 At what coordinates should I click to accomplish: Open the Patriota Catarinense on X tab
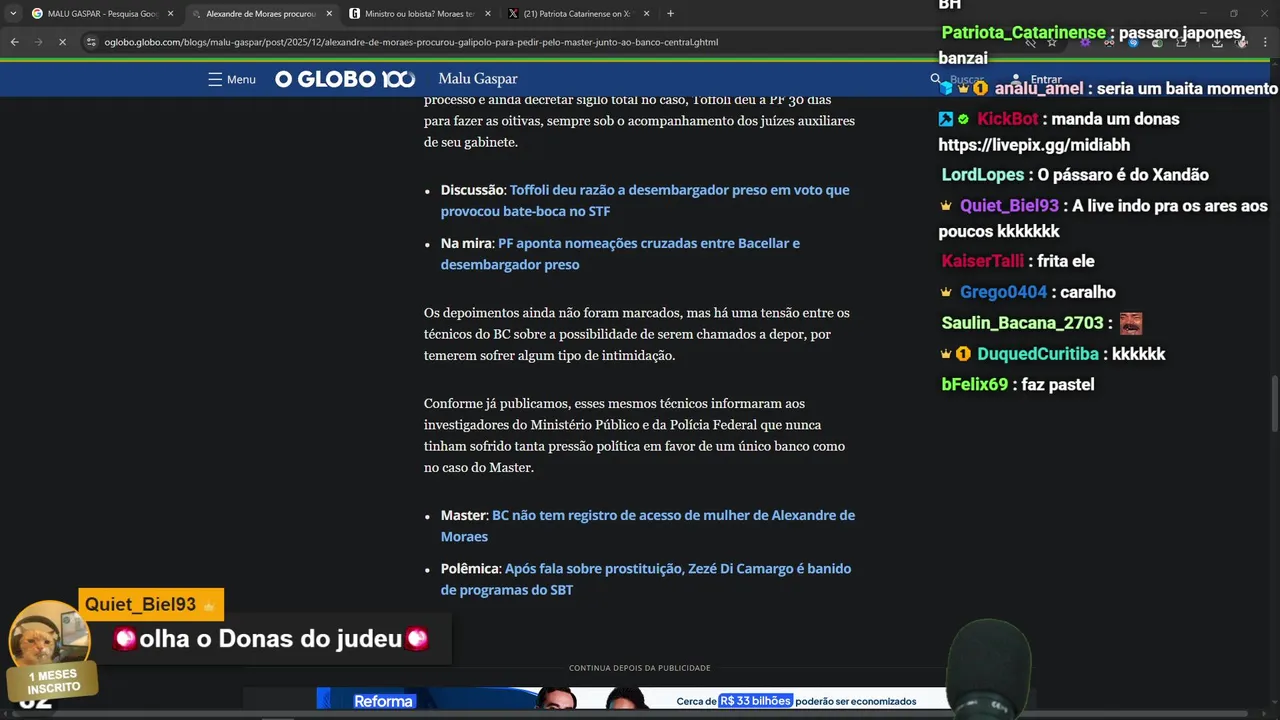[x=577, y=14]
